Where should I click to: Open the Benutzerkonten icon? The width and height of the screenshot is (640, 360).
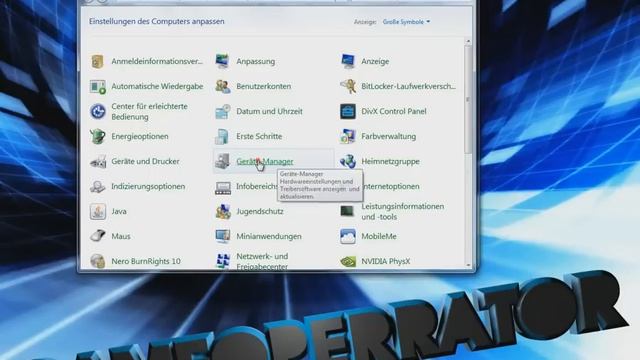point(222,87)
